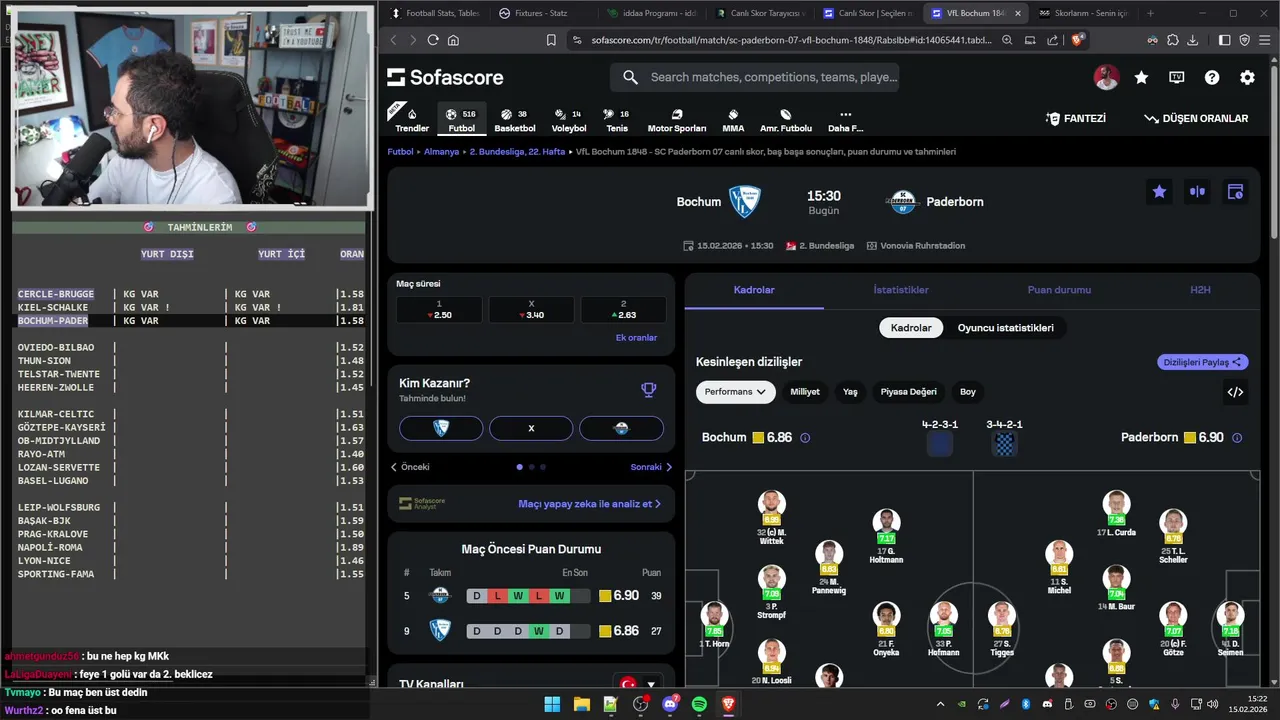Click the compare icon beside the star
Viewport: 1280px width, 720px height.
coord(1197,191)
